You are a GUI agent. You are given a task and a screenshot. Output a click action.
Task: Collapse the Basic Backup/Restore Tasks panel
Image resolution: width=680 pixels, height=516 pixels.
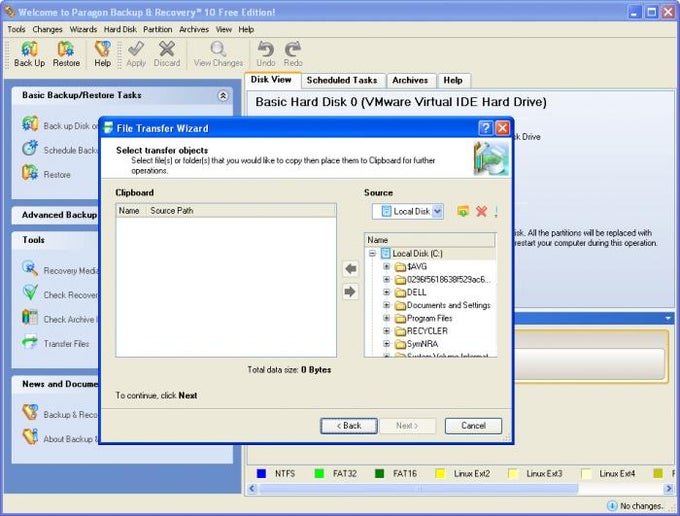223,95
